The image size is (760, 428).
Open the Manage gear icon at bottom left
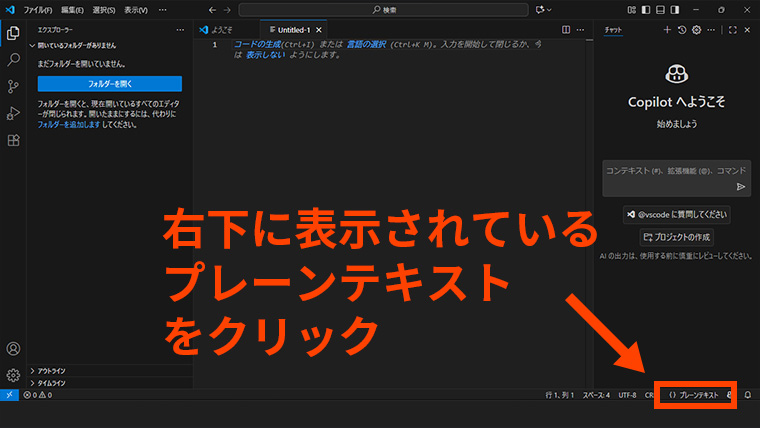[13, 375]
